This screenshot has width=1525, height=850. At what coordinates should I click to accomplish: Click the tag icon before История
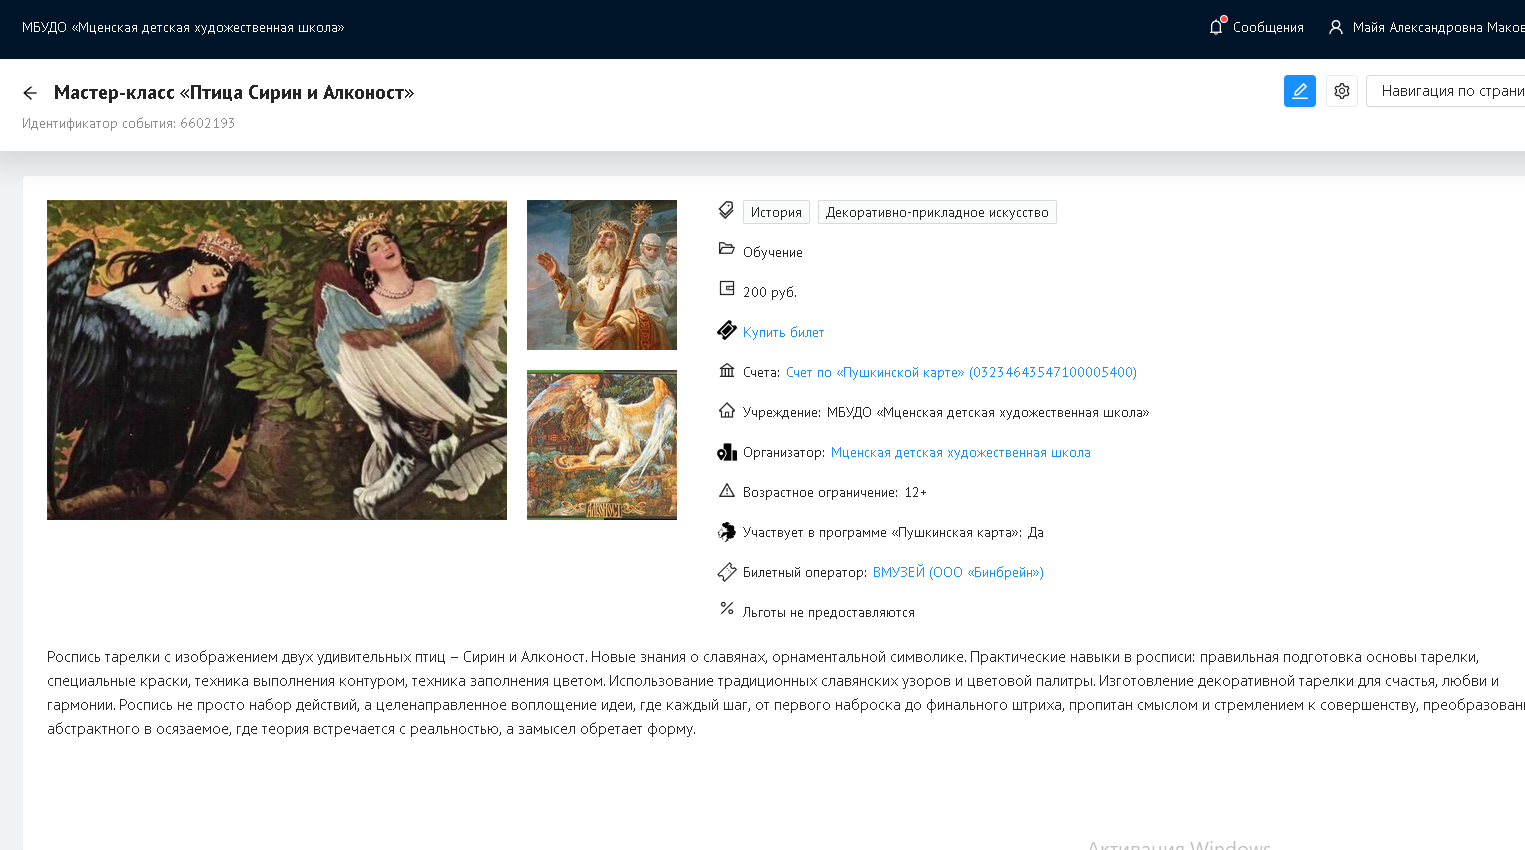click(x=727, y=210)
